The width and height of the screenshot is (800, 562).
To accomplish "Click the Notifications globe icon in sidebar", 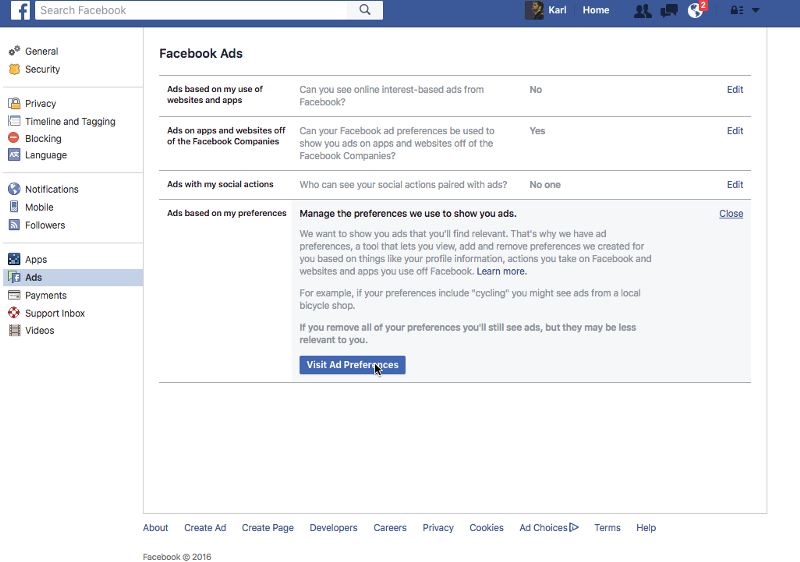I will coord(14,189).
